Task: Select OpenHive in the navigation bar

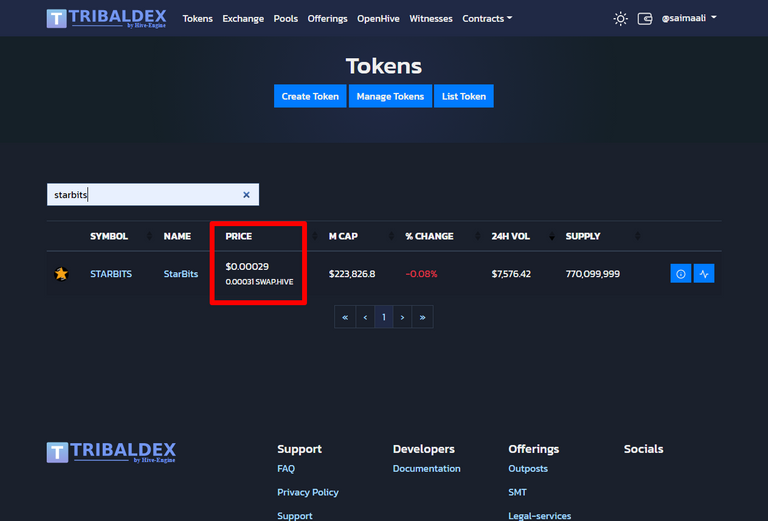Action: 378,19
